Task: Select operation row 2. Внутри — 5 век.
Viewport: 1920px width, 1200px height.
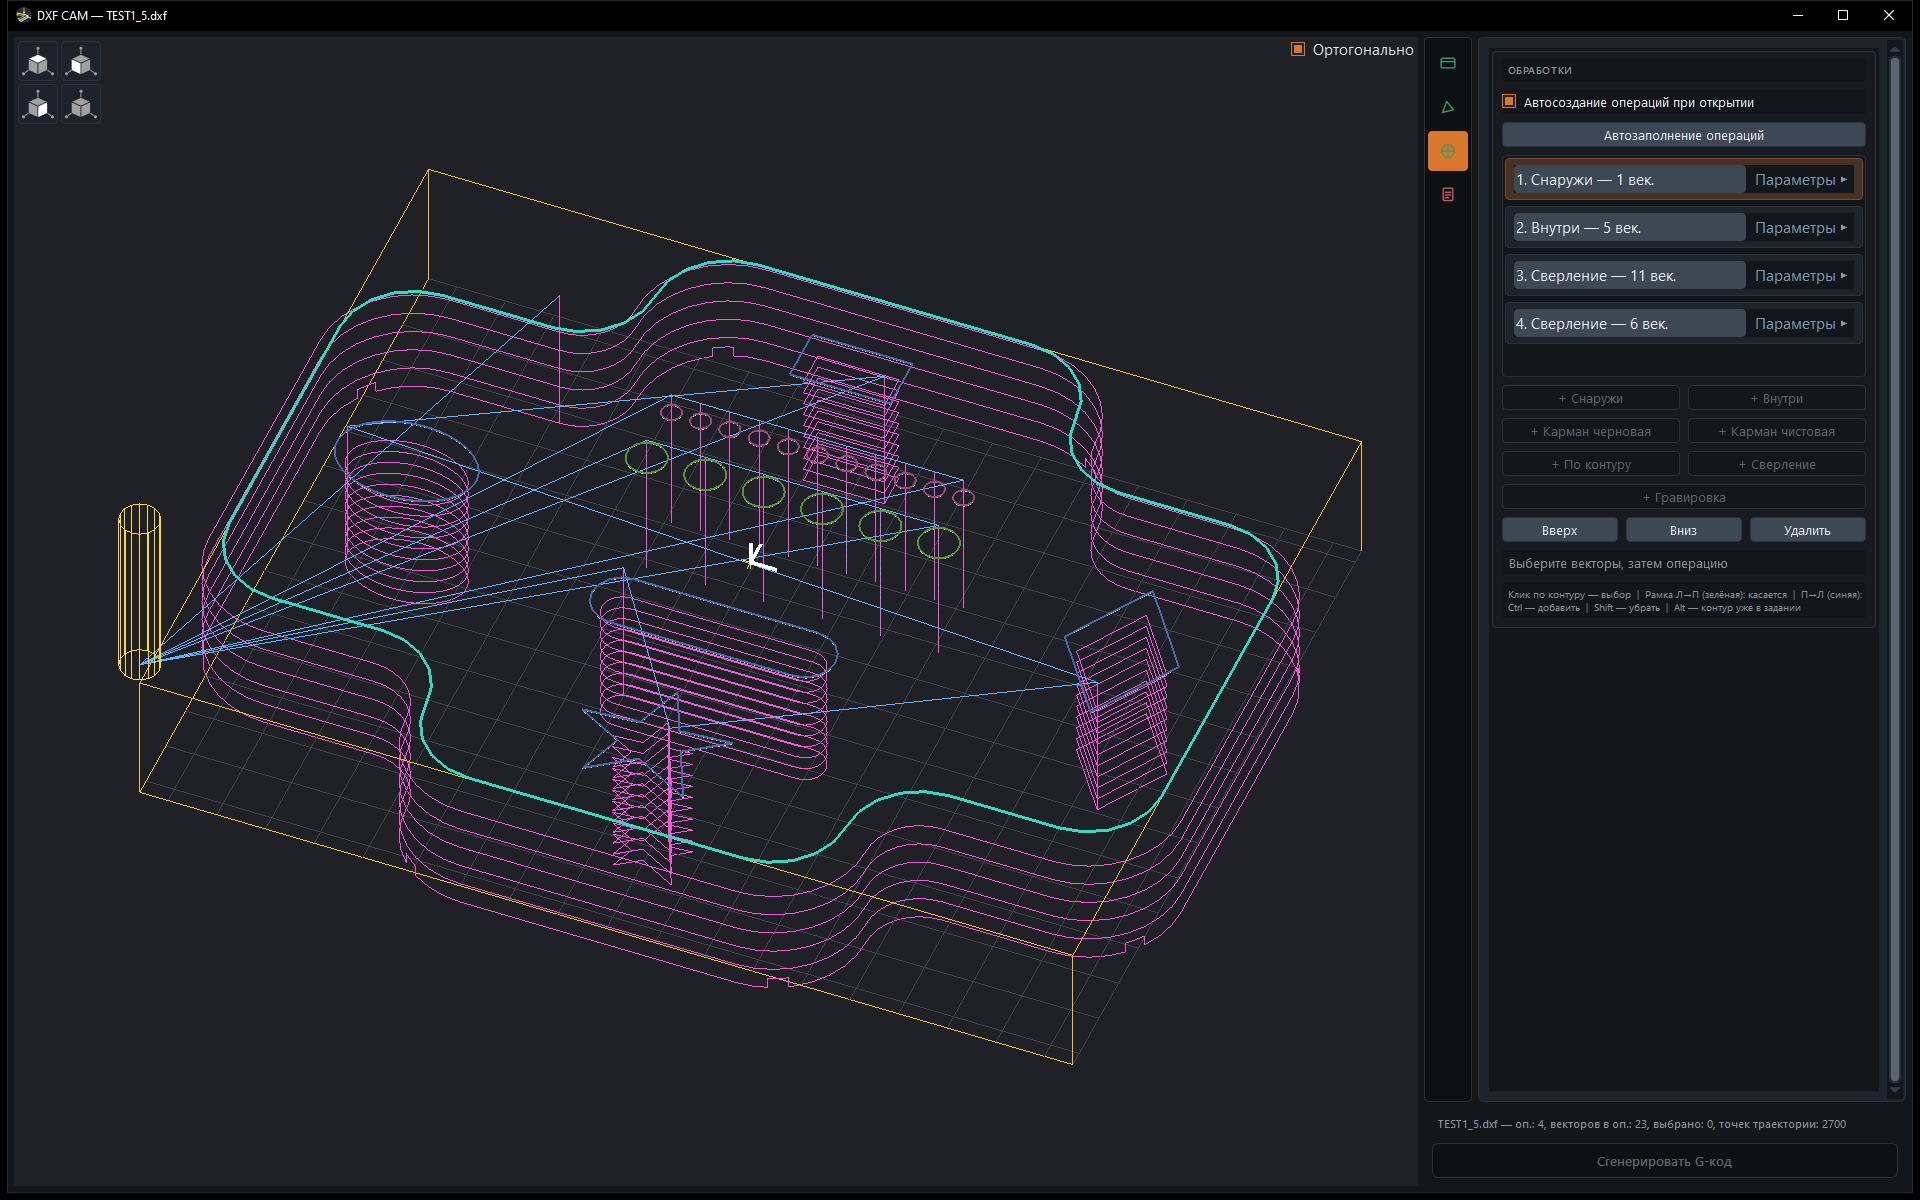Action: pos(1629,228)
